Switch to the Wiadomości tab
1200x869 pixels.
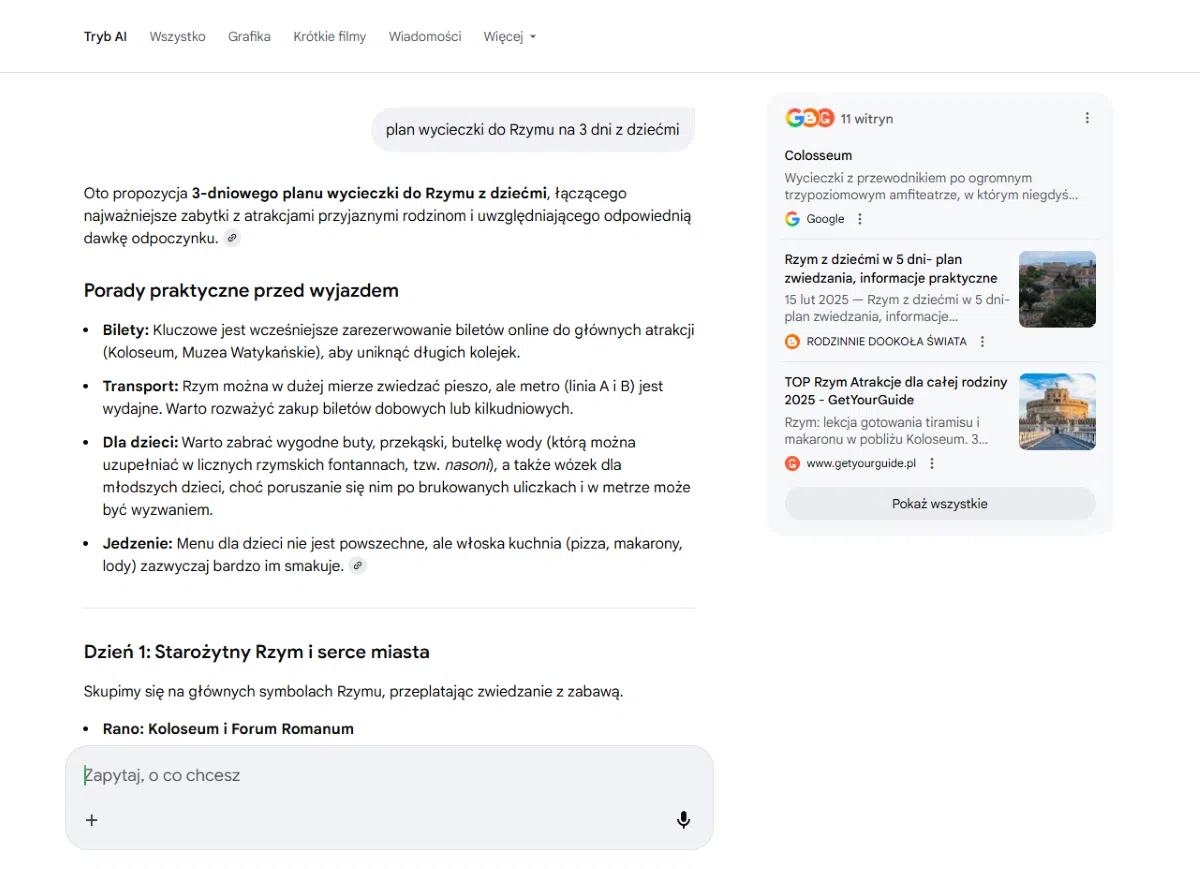424,36
